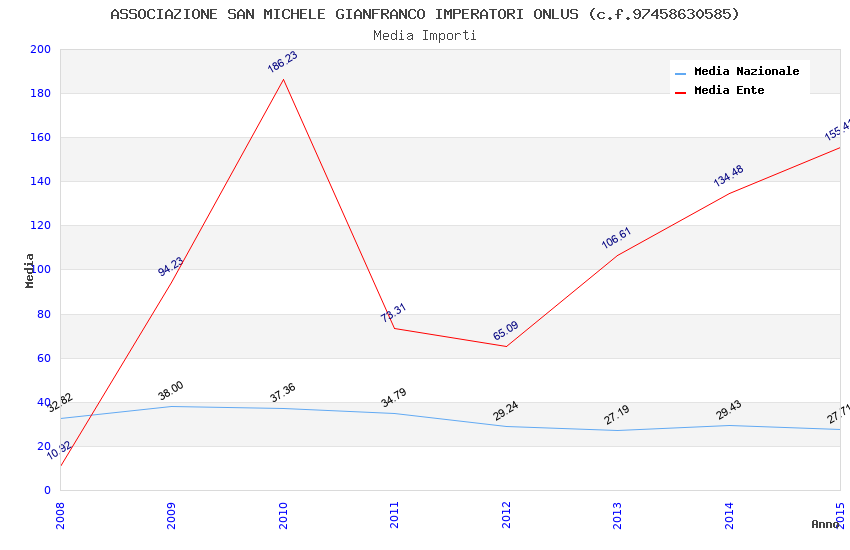
Task: Click the 2009 x-axis year label
Action: click(171, 515)
